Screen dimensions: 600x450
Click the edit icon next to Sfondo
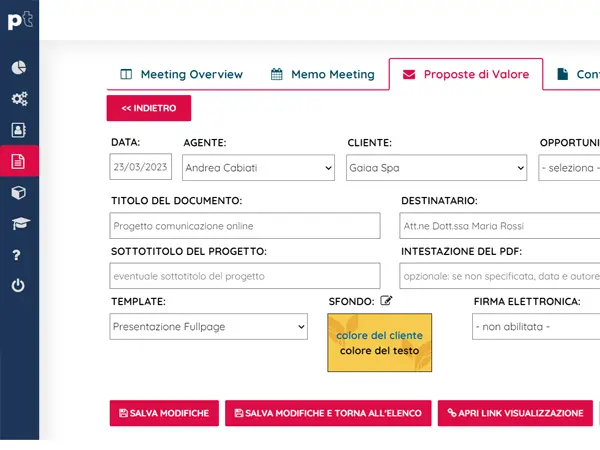387,300
